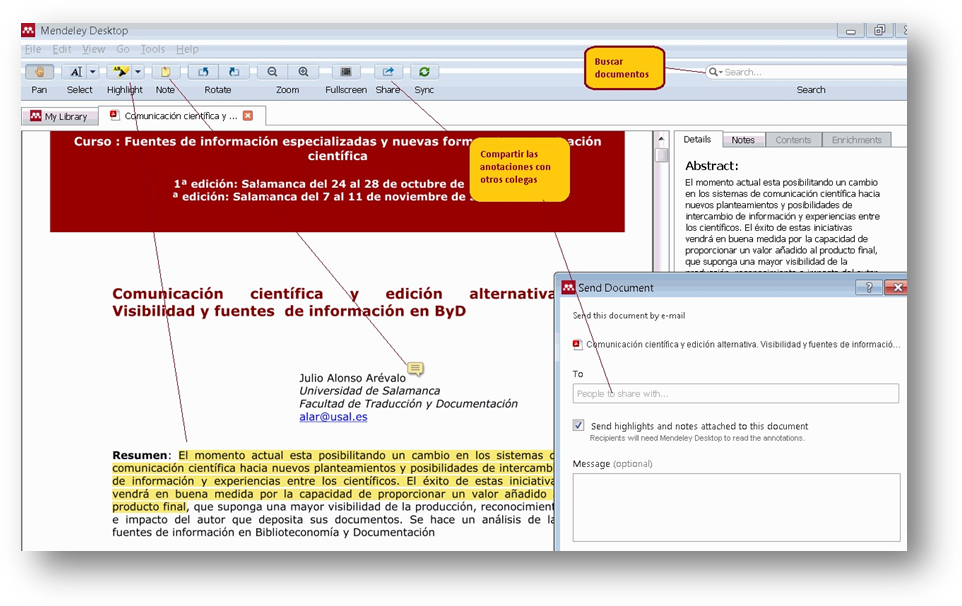Open the alar@usal.es email link

[333, 416]
